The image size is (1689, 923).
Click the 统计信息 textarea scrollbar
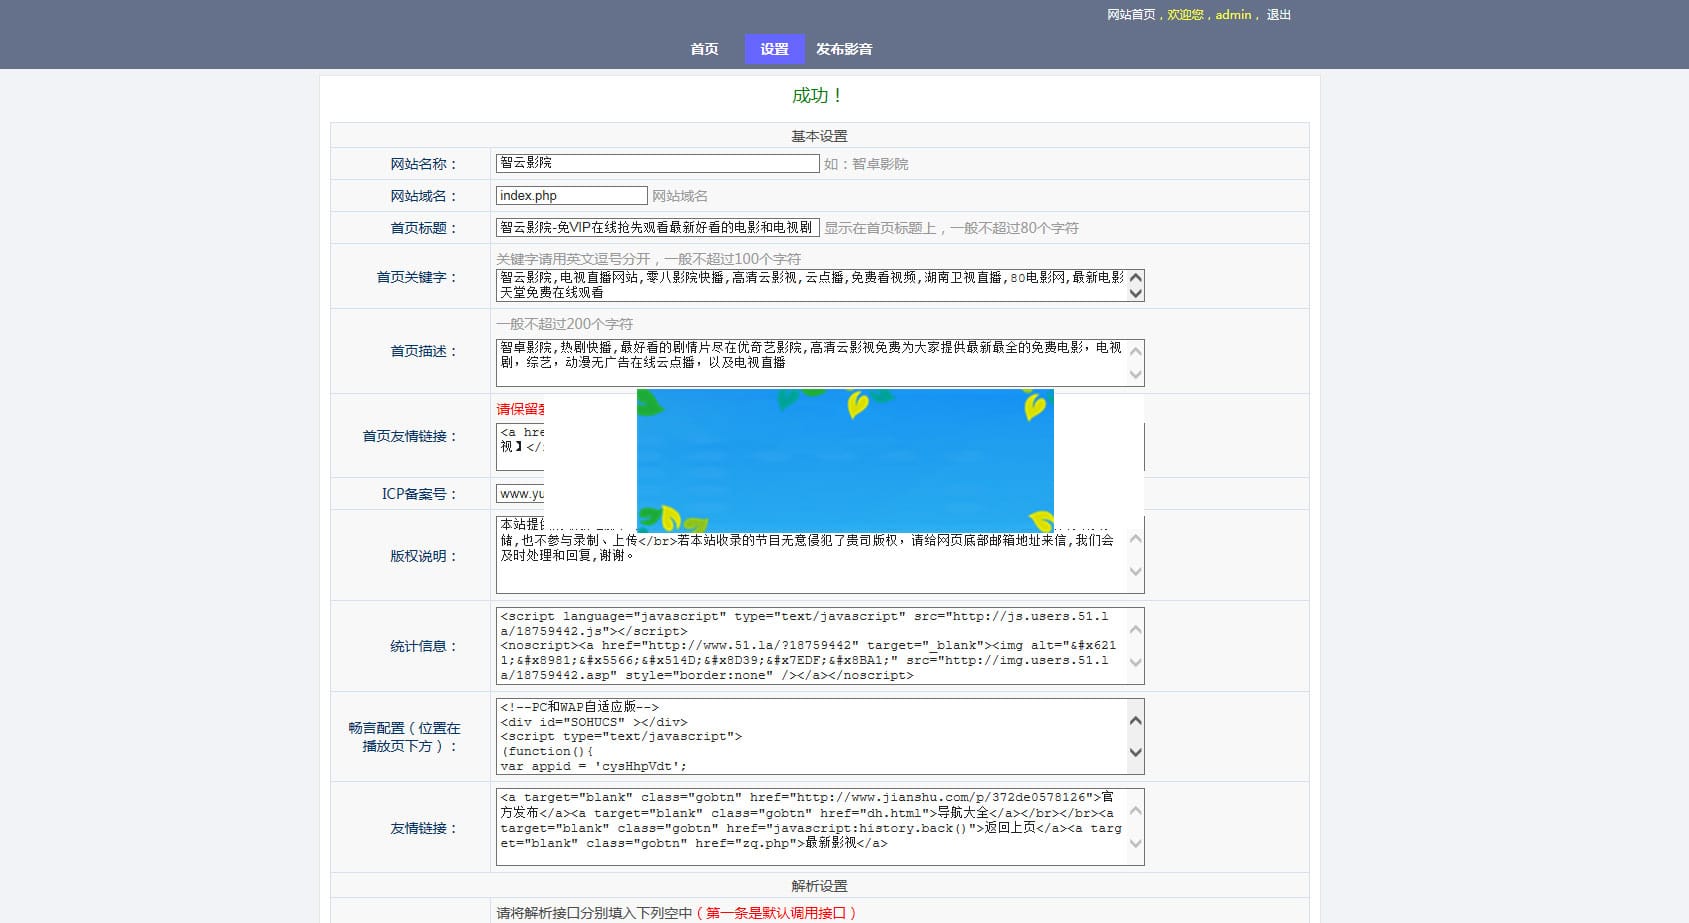[x=1135, y=645]
